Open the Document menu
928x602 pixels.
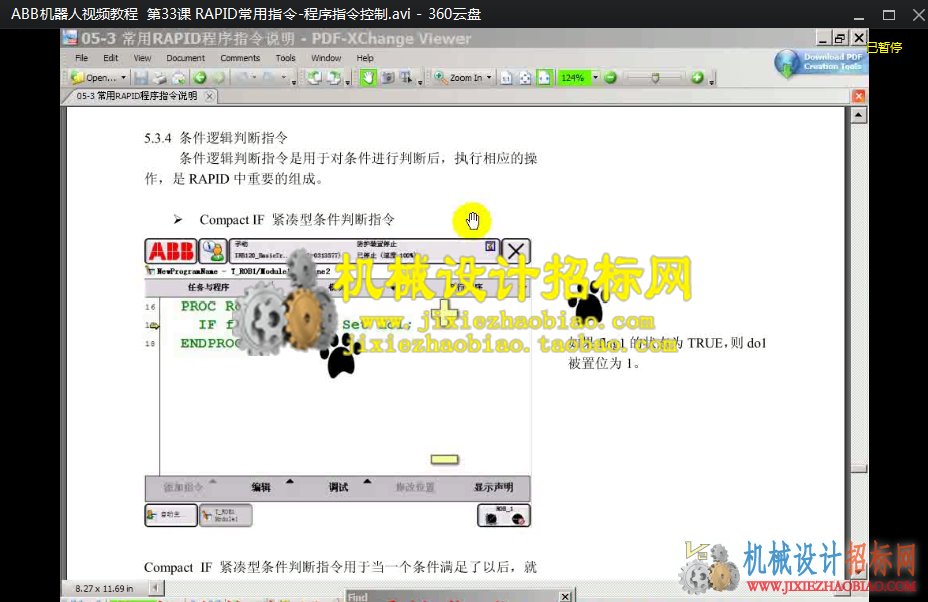tap(186, 58)
